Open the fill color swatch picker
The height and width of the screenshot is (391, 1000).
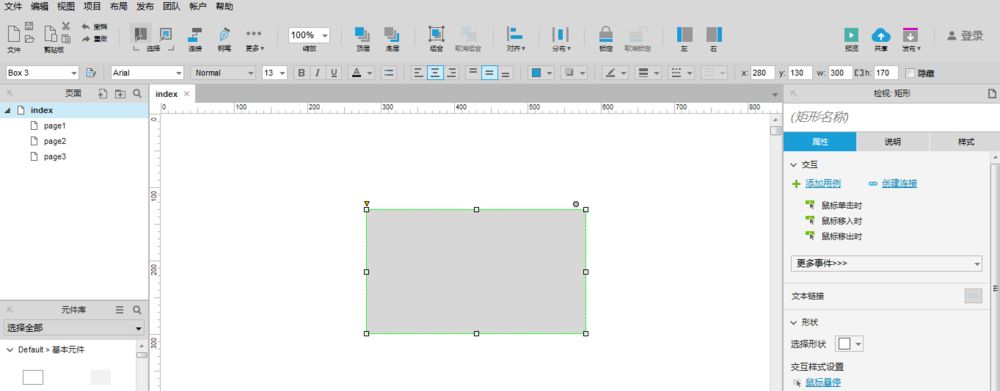point(541,73)
